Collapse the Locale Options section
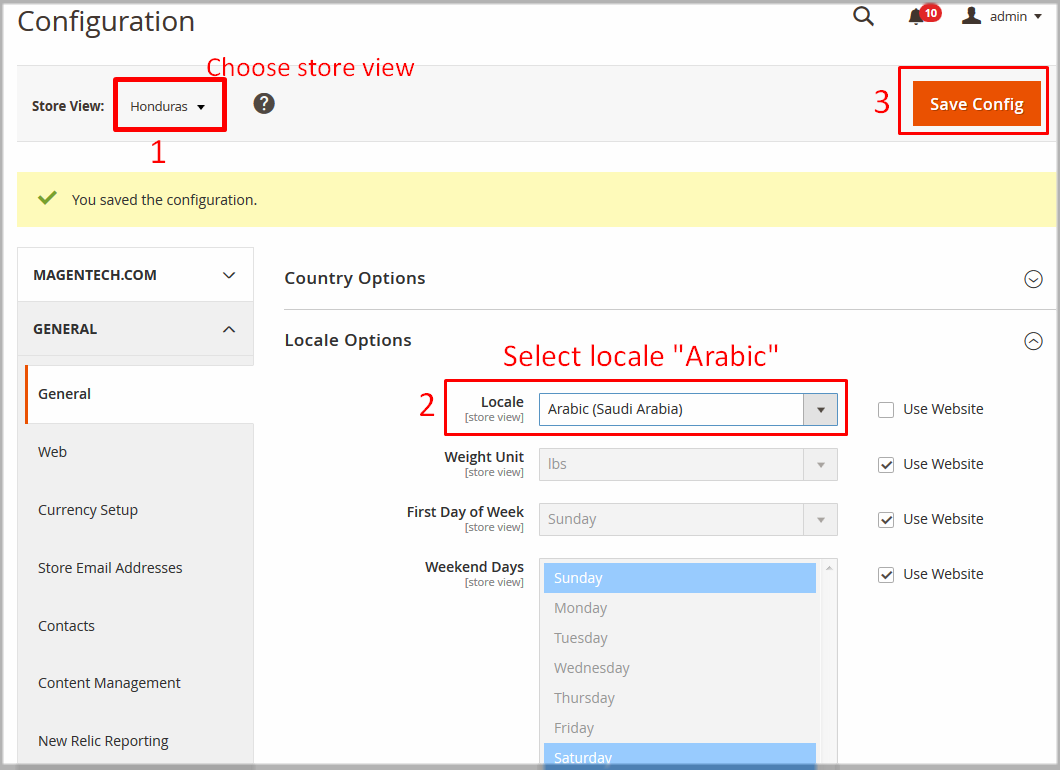The height and width of the screenshot is (770, 1060). pos(1033,341)
